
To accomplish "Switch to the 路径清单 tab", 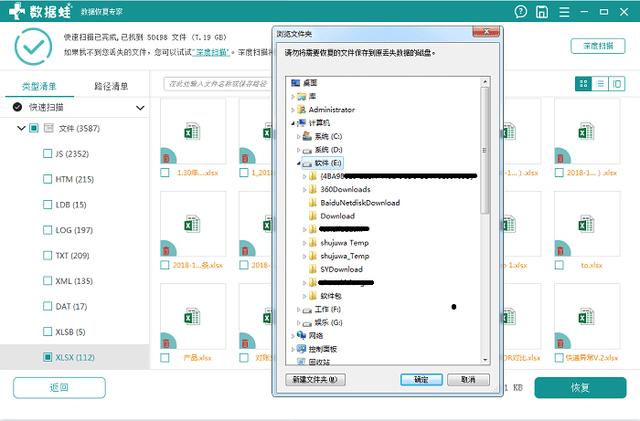I will pyautogui.click(x=111, y=86).
